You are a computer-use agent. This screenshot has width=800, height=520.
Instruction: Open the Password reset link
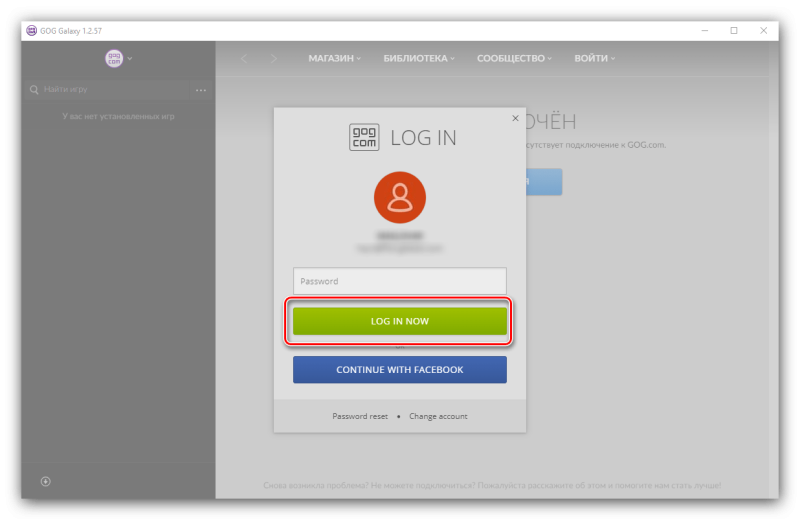pos(360,416)
